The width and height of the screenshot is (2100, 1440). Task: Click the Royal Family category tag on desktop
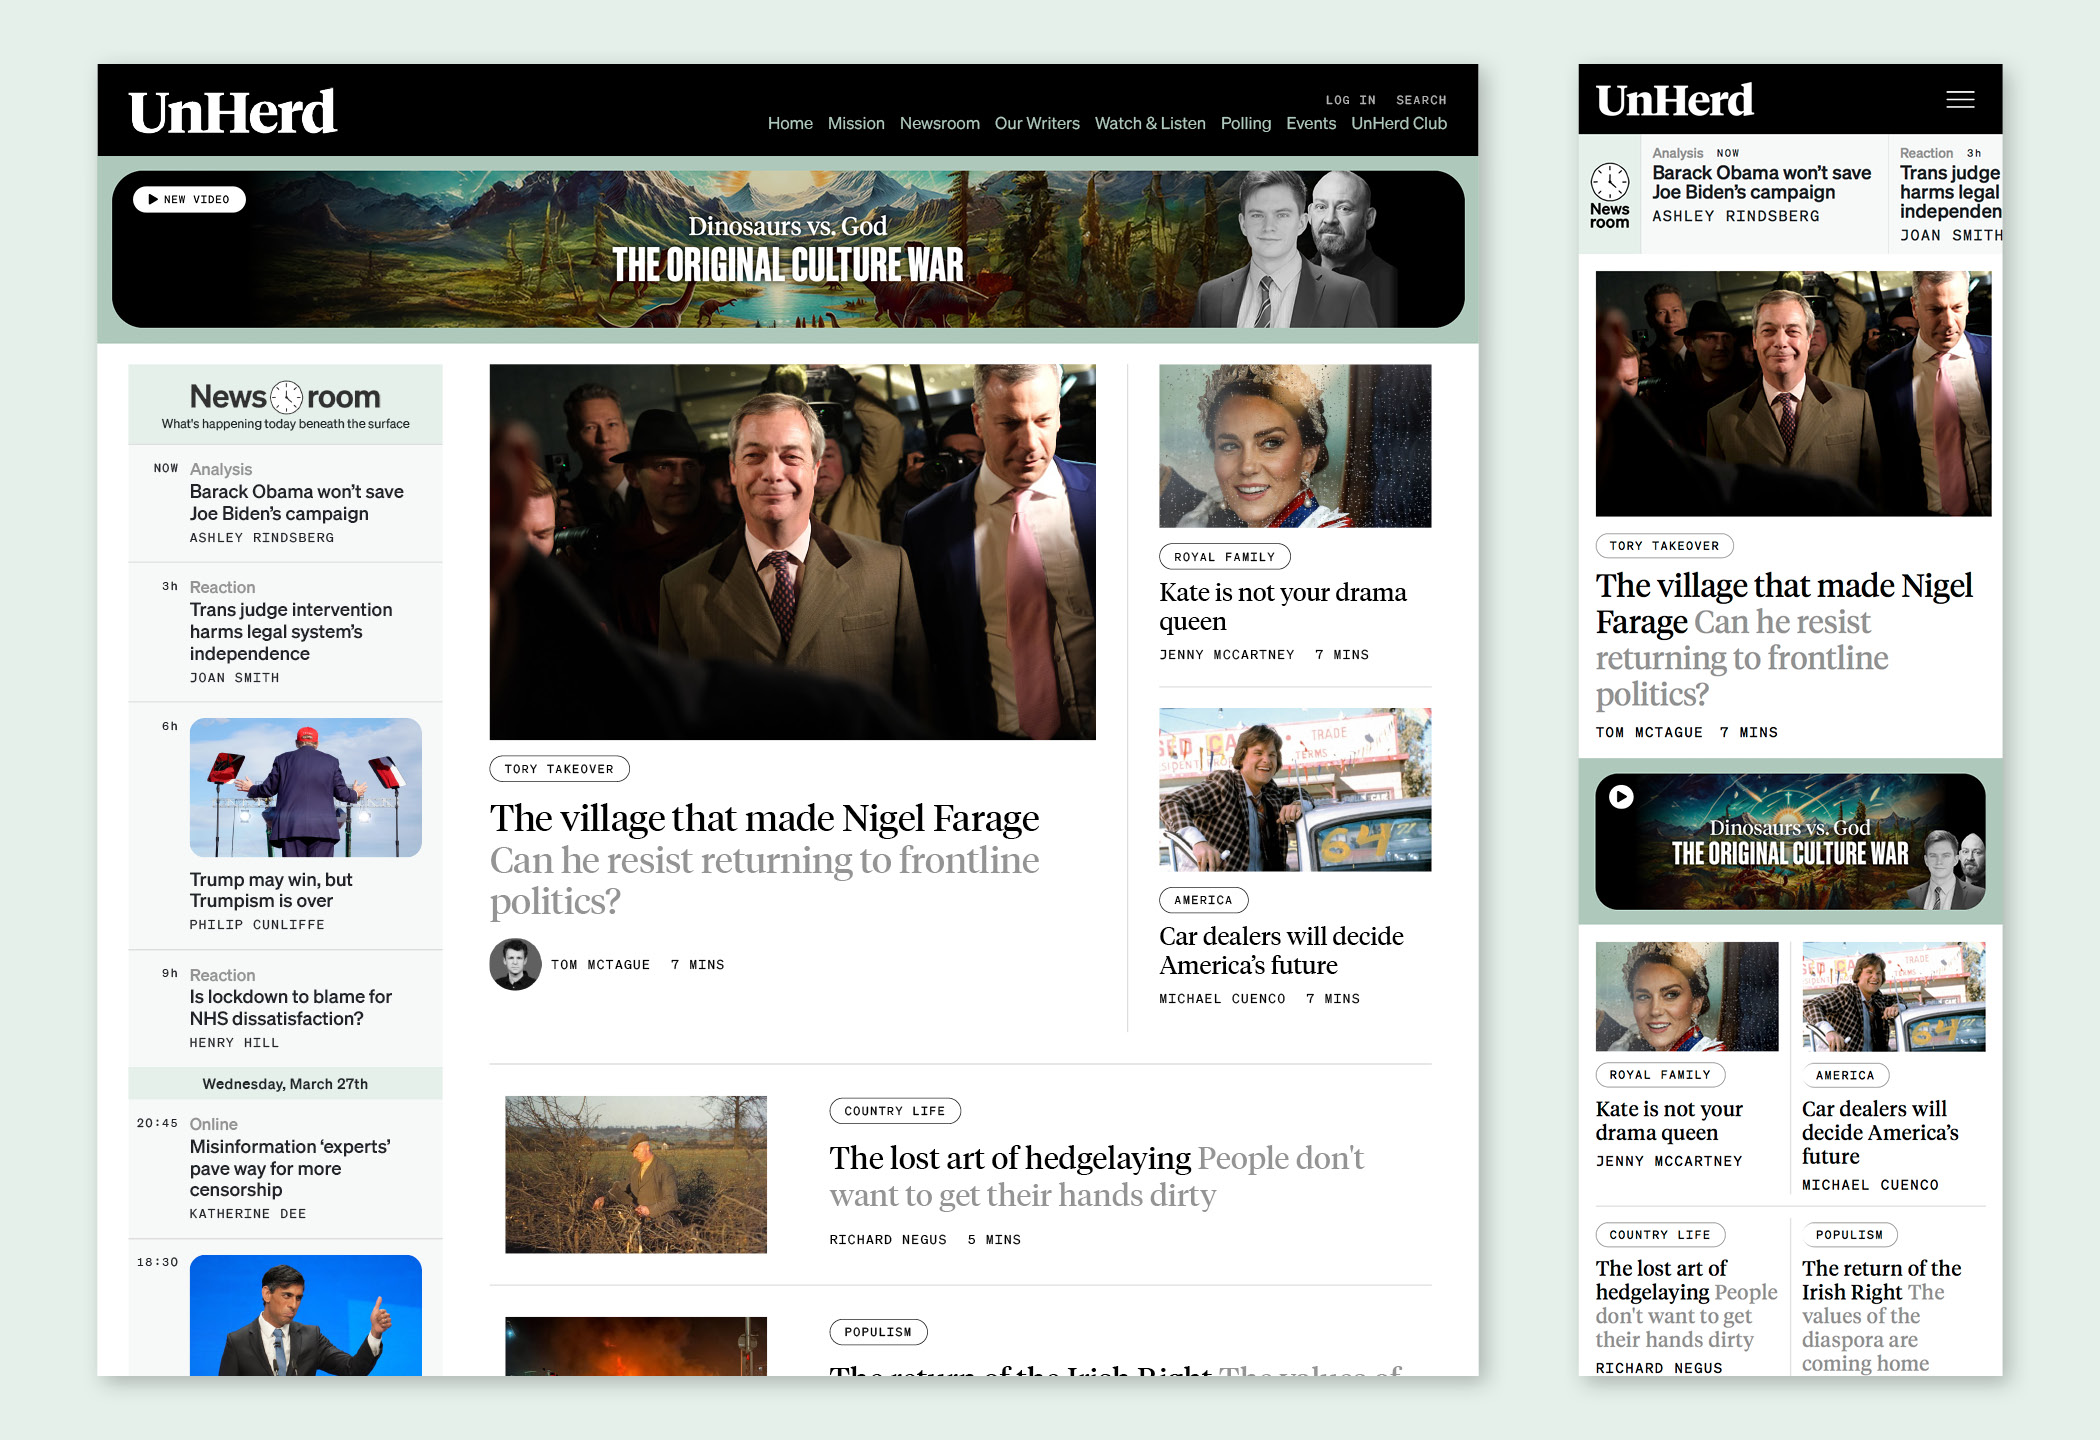[x=1224, y=557]
